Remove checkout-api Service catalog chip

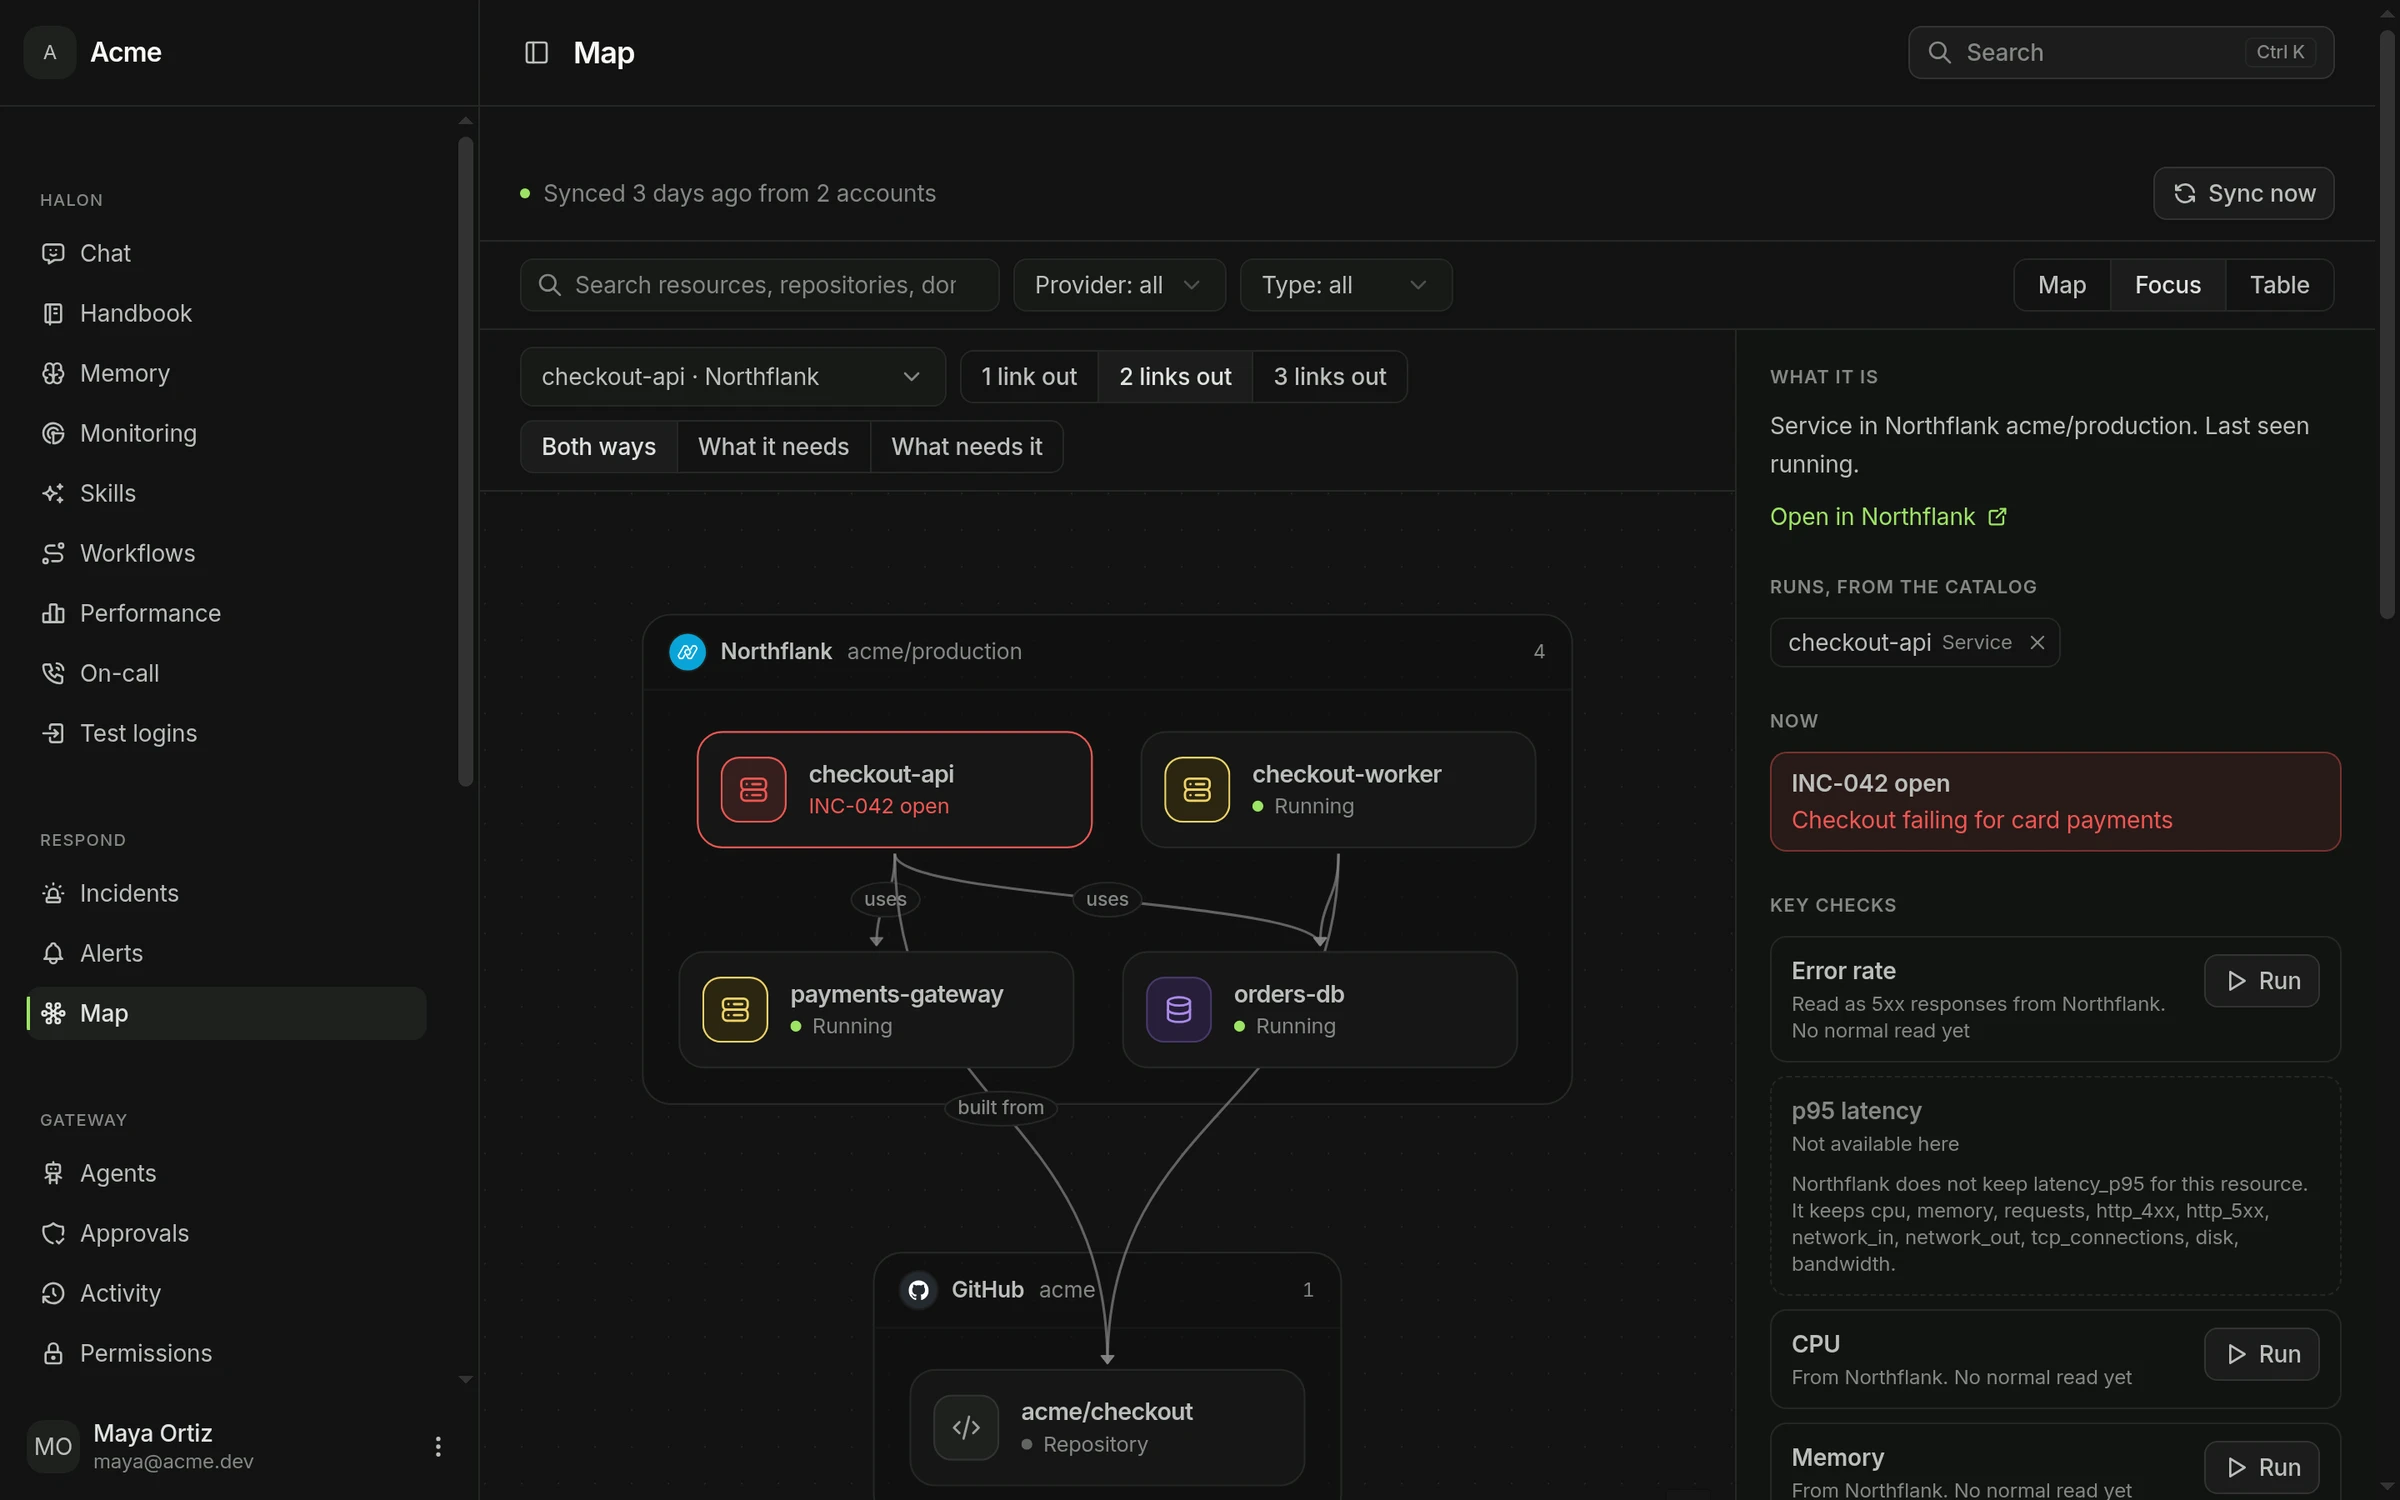tap(2037, 642)
